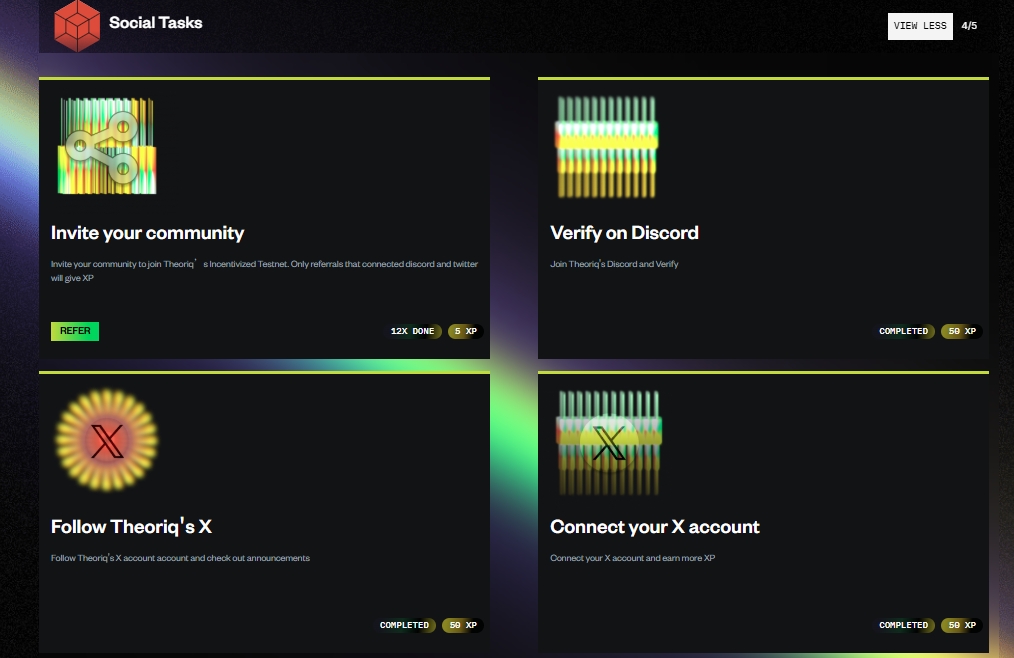Click 50 XP badge on Connect your X account

[962, 625]
